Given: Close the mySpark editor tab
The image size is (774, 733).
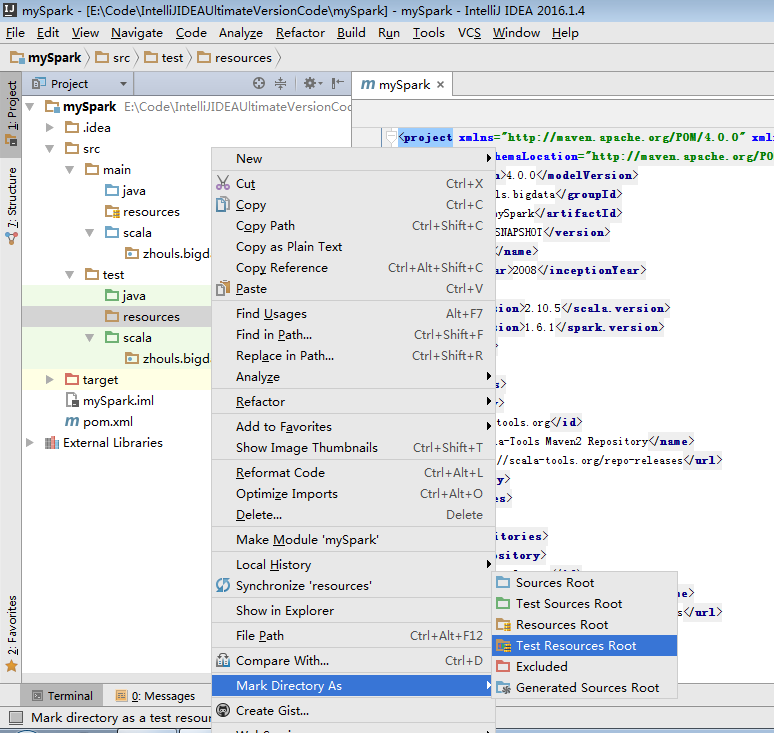Looking at the screenshot, I should pos(440,85).
